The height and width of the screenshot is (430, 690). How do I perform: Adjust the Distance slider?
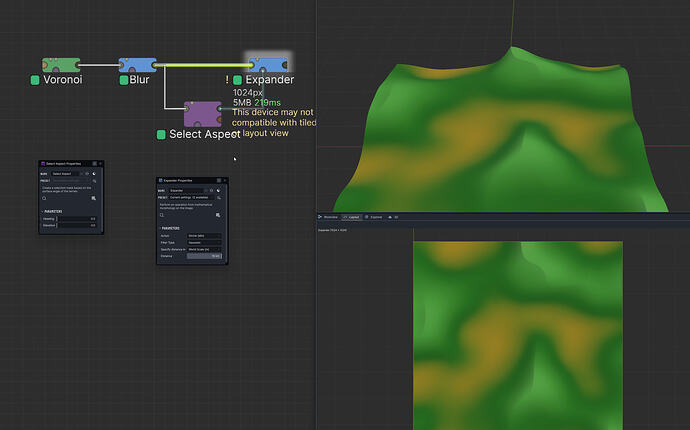[204, 256]
